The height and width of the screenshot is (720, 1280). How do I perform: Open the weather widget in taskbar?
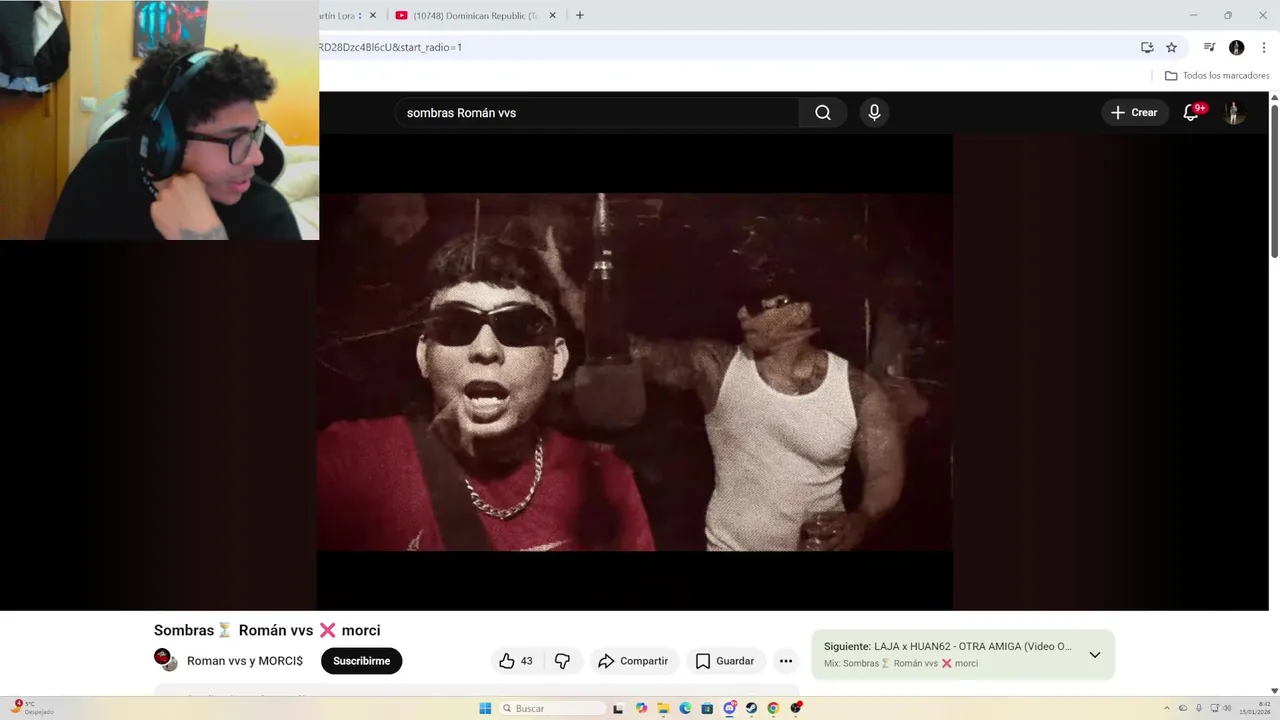[33, 708]
